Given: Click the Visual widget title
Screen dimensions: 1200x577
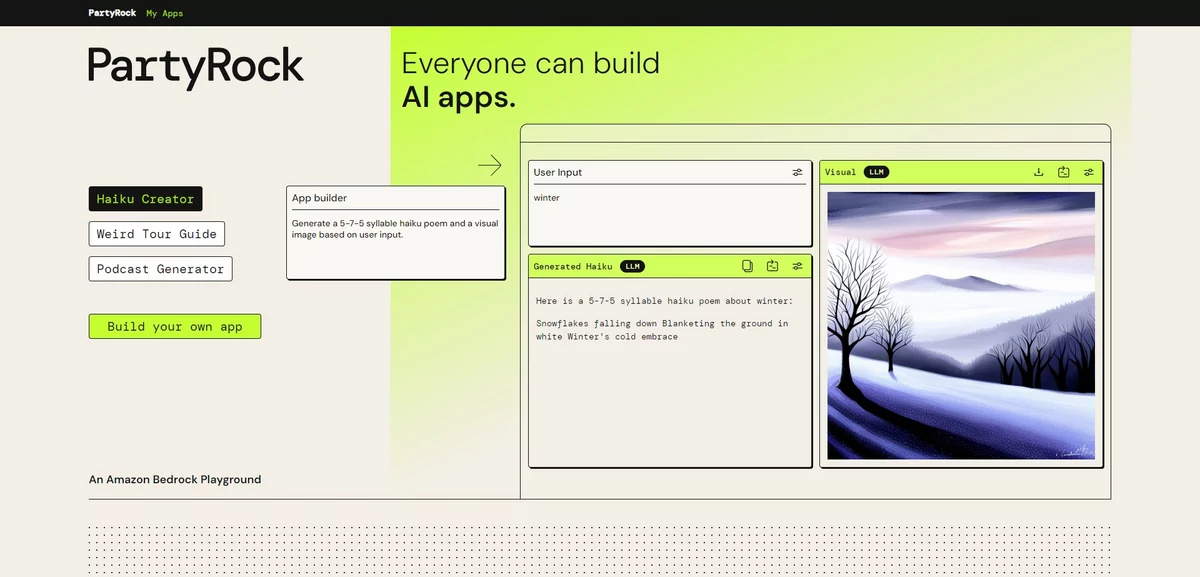Looking at the screenshot, I should point(840,172).
